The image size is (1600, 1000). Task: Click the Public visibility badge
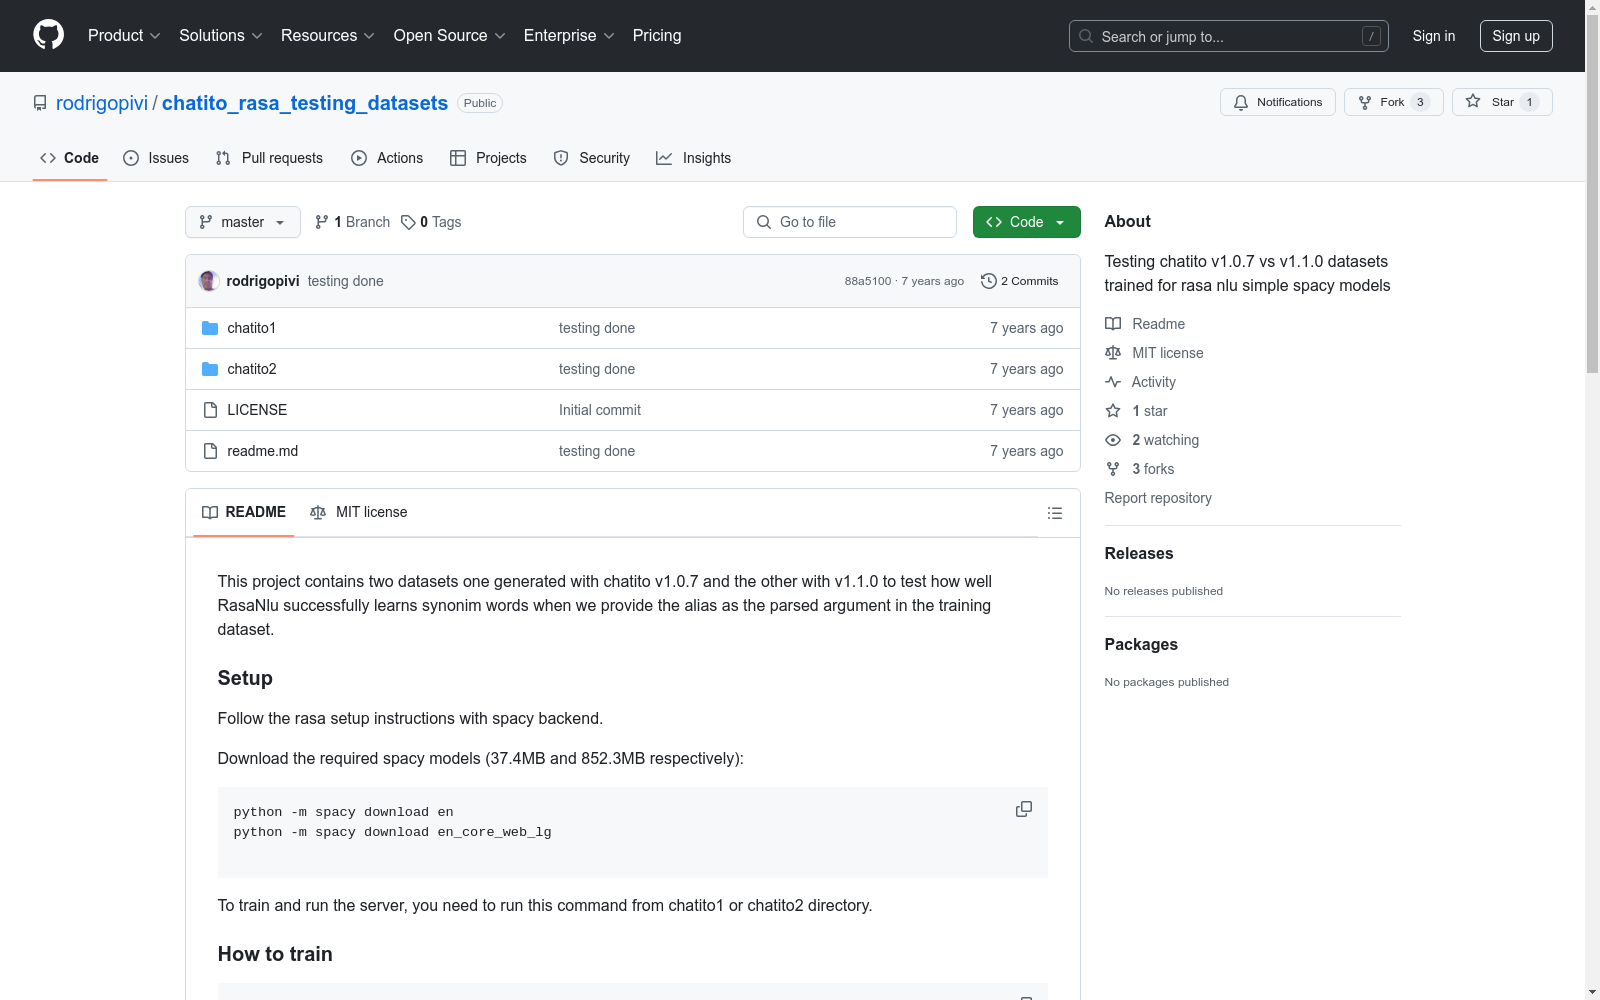[x=480, y=103]
